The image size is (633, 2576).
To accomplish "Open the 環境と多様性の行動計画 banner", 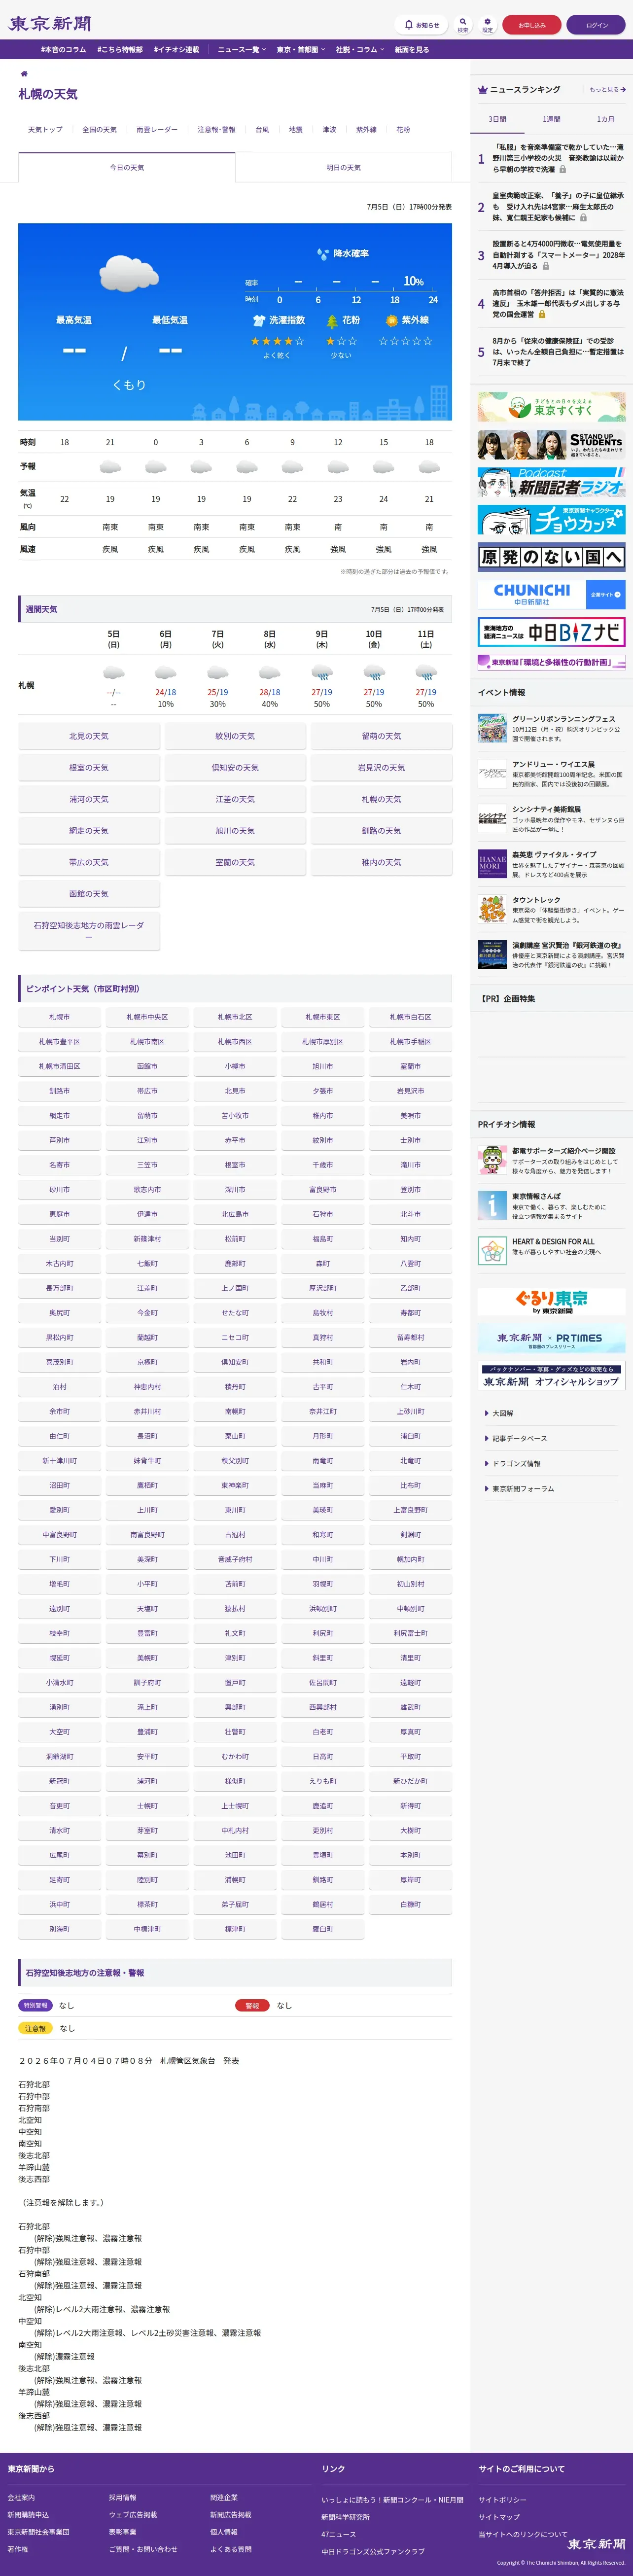I will click(551, 662).
